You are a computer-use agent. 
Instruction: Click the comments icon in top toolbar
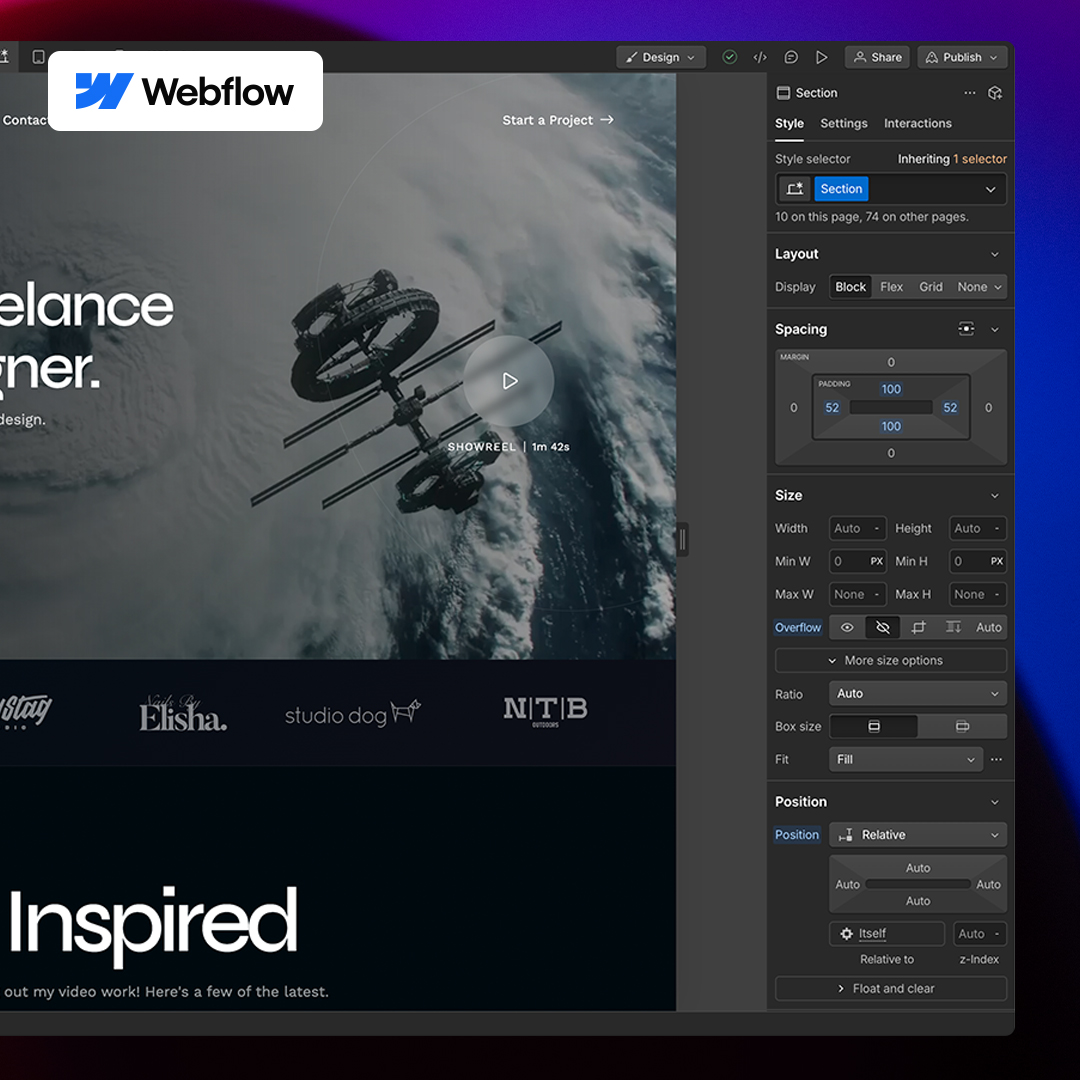tap(790, 57)
